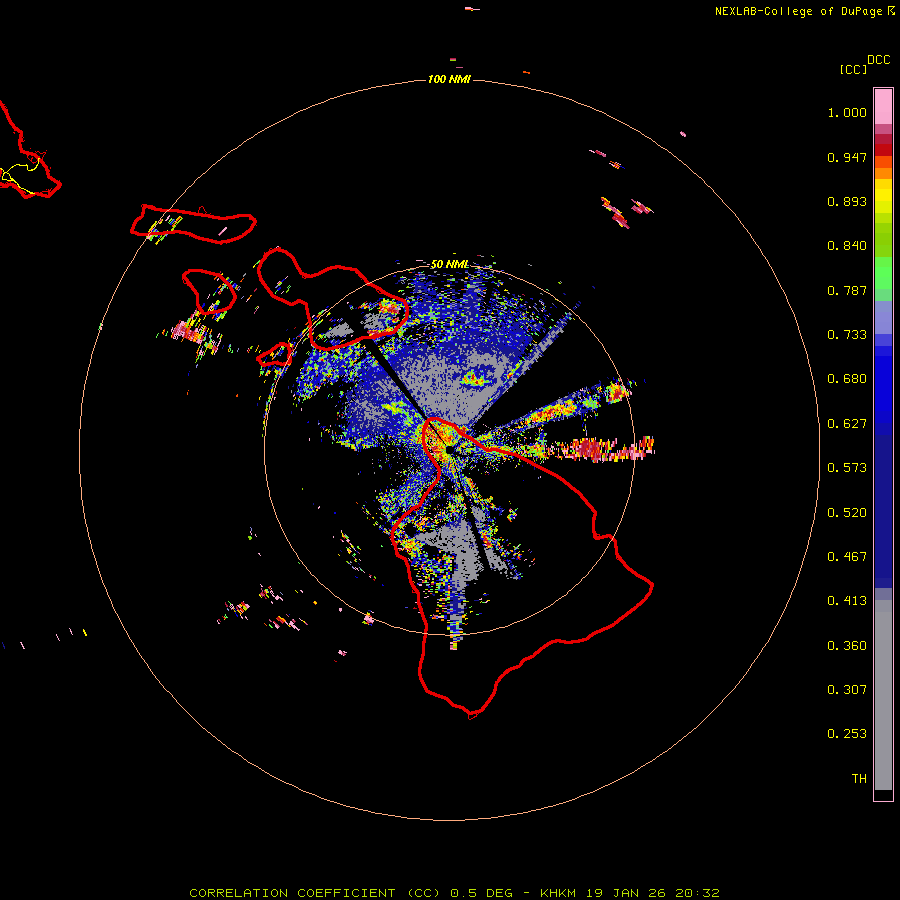900x900 pixels.
Task: Click the gray low-value color bar segment
Action: click(x=883, y=695)
